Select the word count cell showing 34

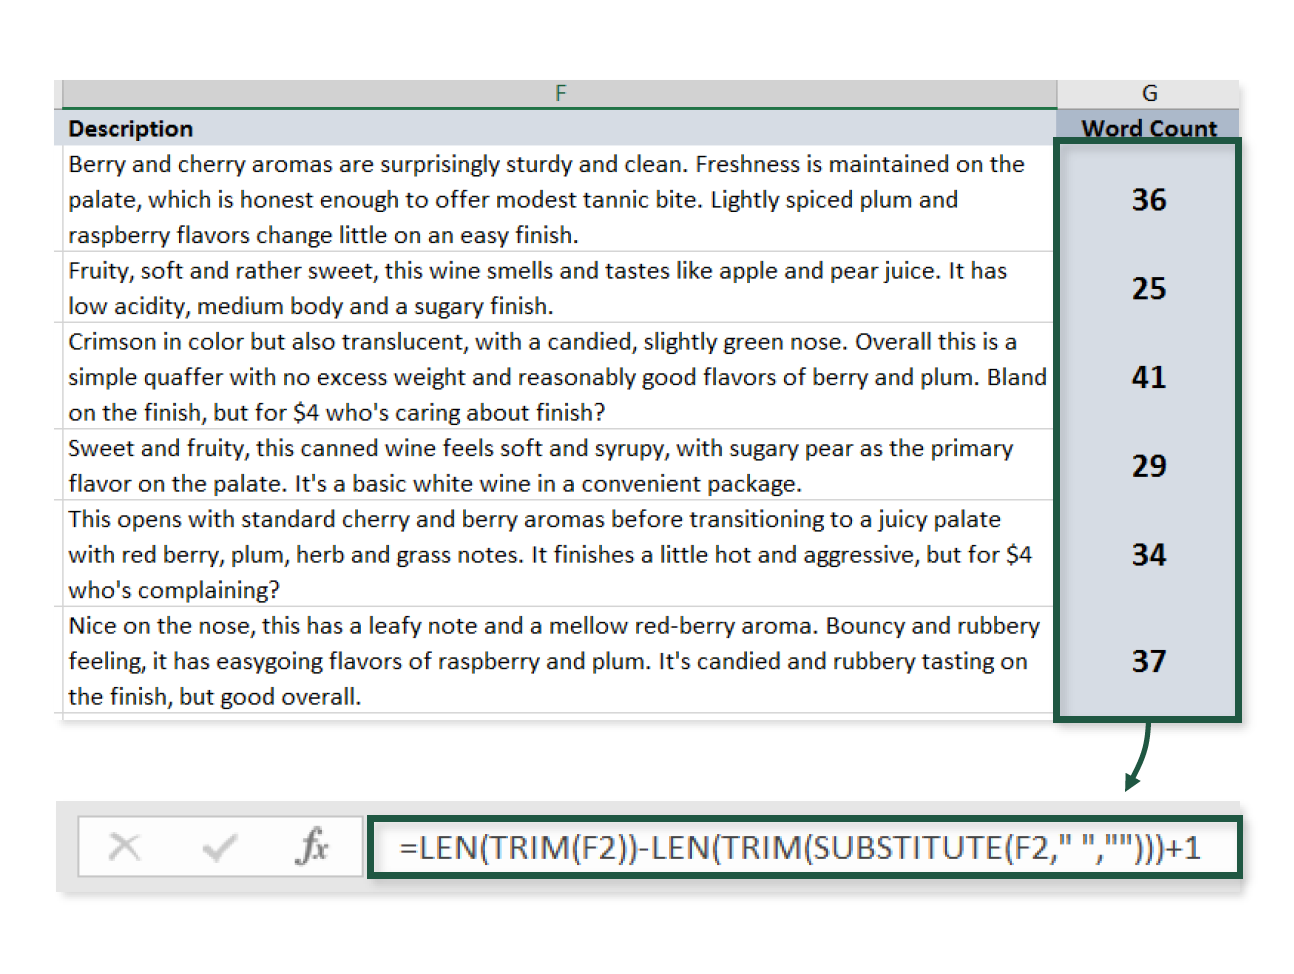tap(1148, 554)
